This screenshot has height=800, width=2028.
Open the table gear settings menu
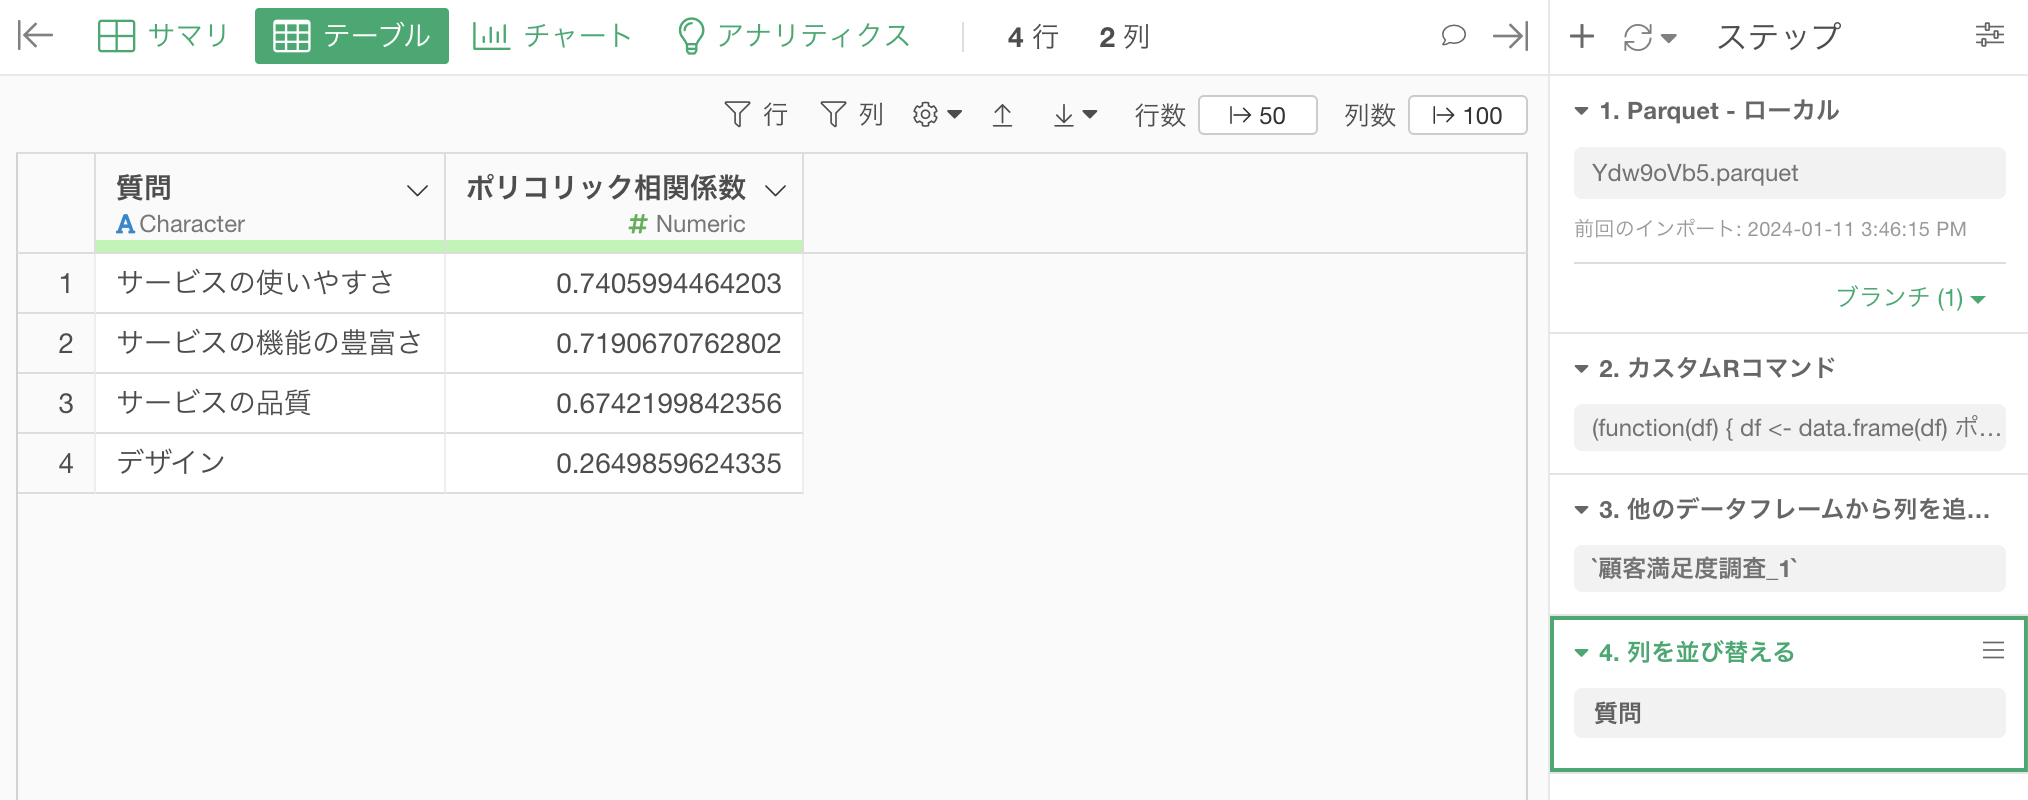coord(937,115)
